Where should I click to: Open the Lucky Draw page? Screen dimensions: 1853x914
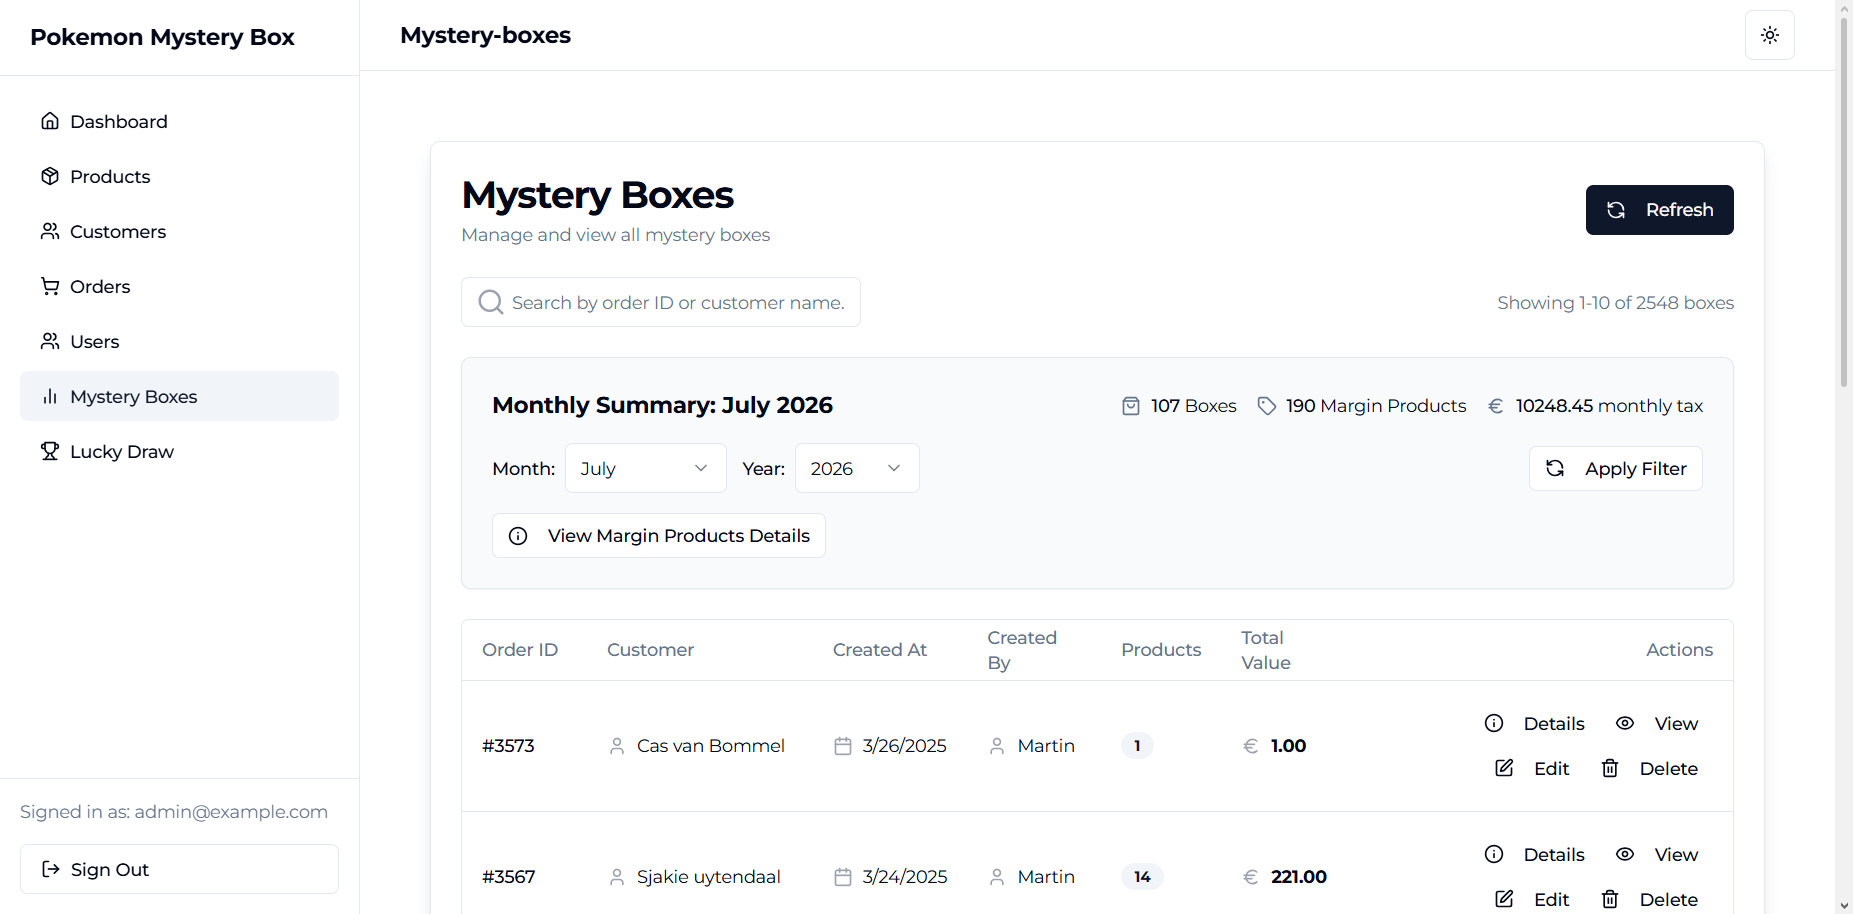click(x=179, y=451)
